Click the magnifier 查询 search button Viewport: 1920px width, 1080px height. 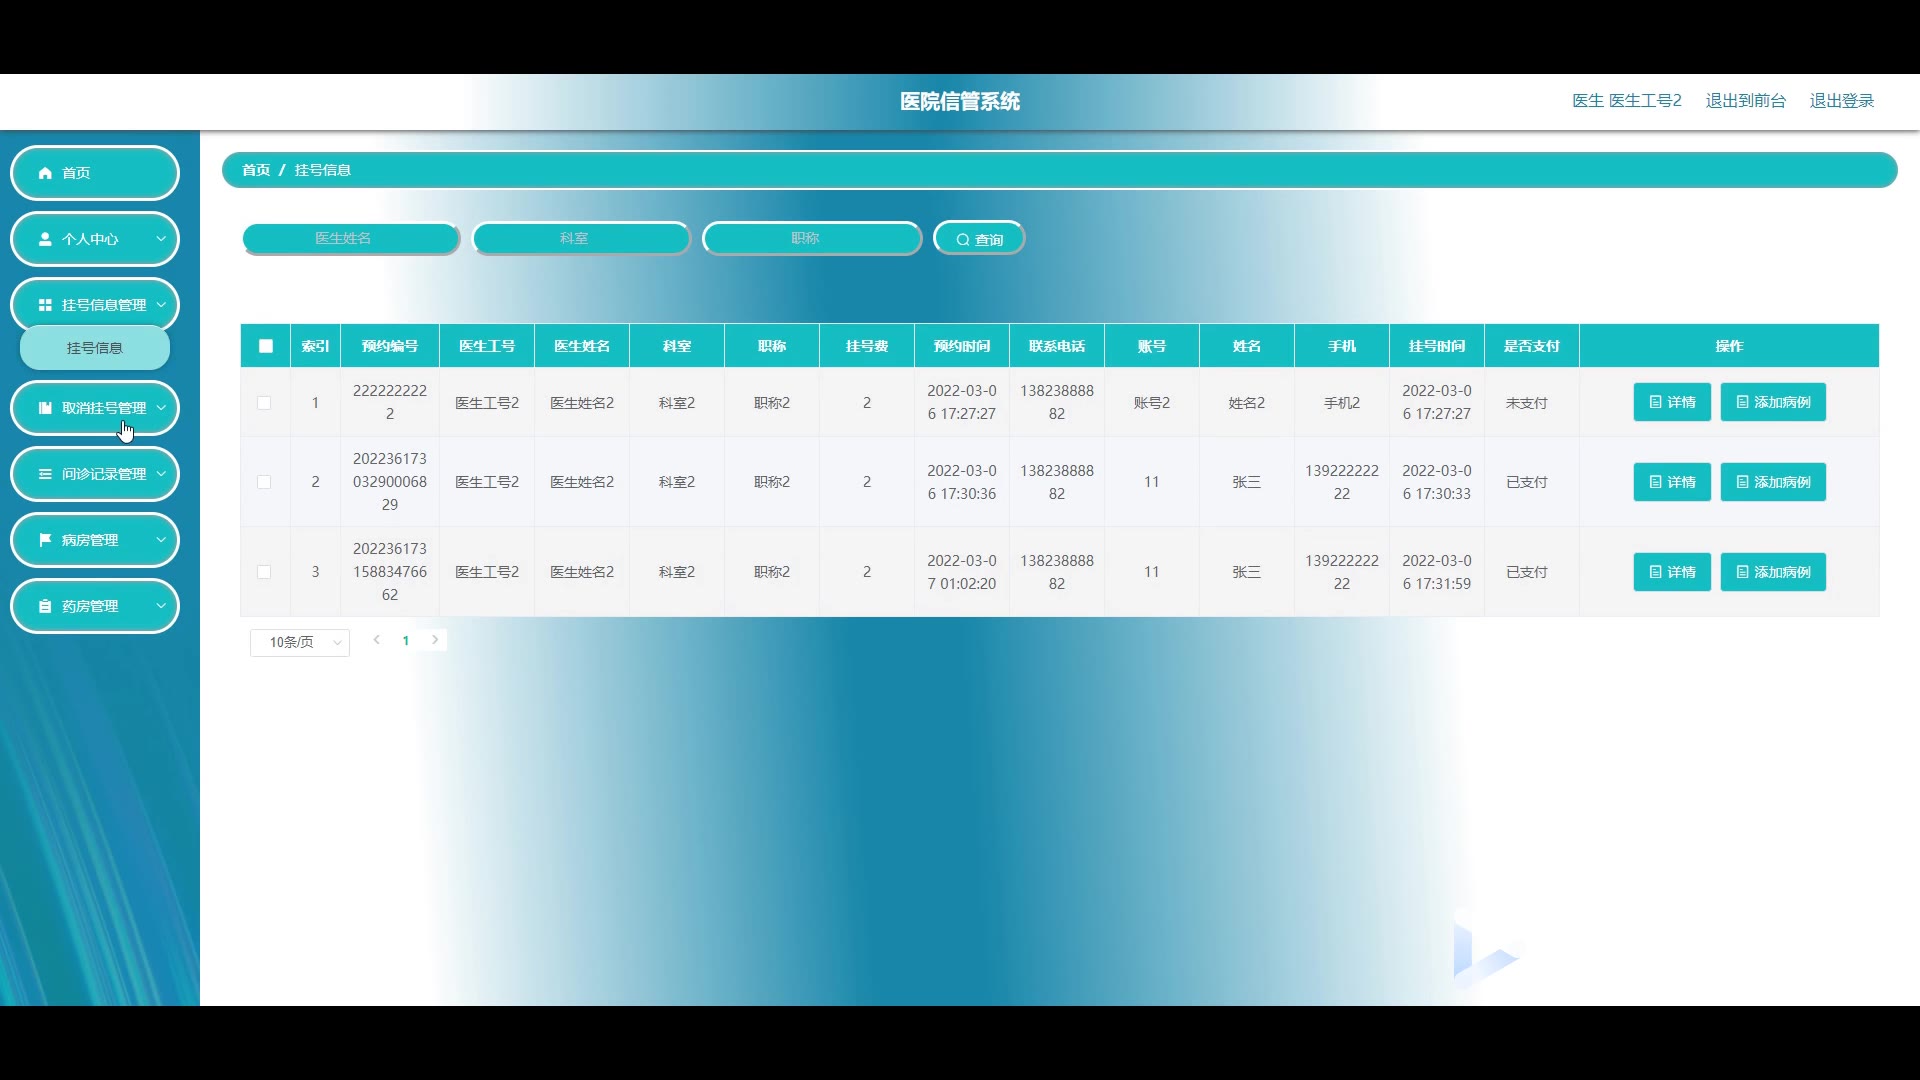(979, 239)
